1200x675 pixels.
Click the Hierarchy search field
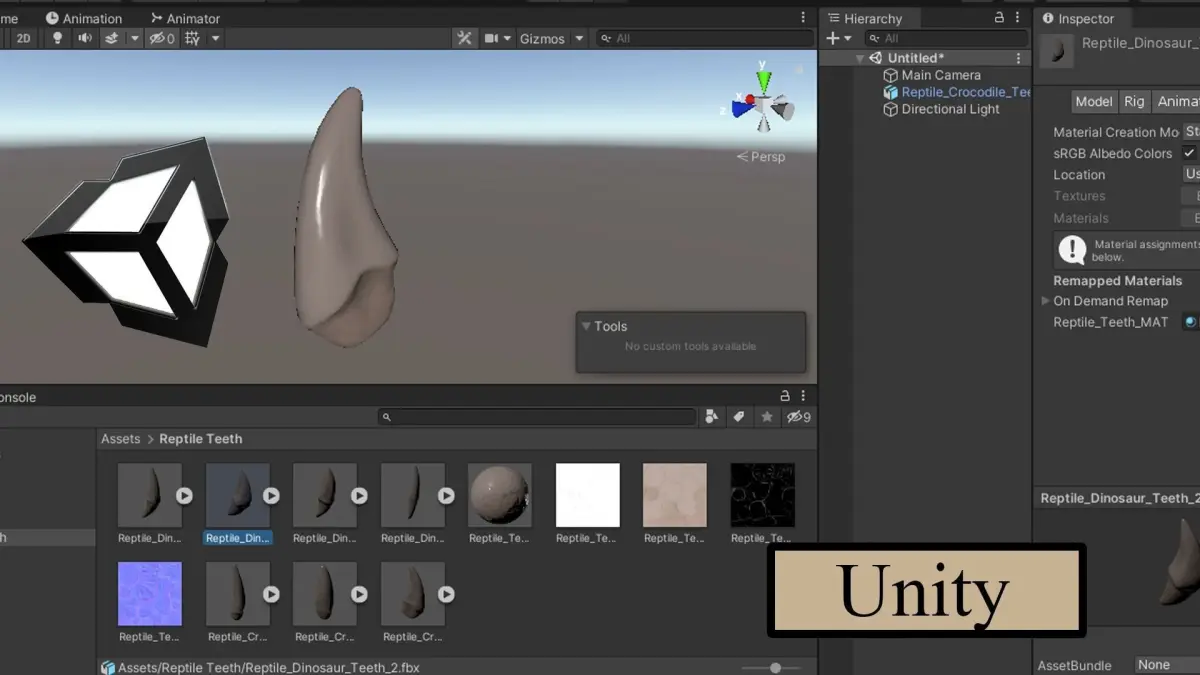(x=947, y=38)
